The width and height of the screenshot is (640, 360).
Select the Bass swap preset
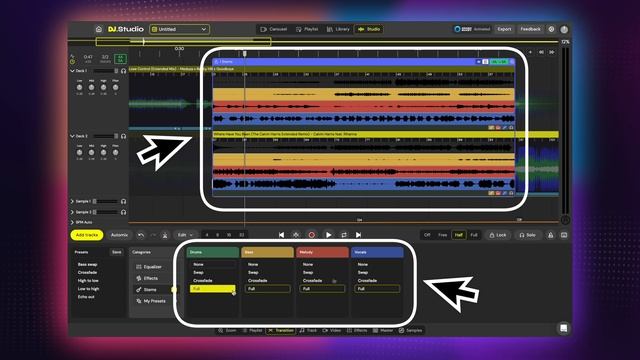click(x=87, y=264)
